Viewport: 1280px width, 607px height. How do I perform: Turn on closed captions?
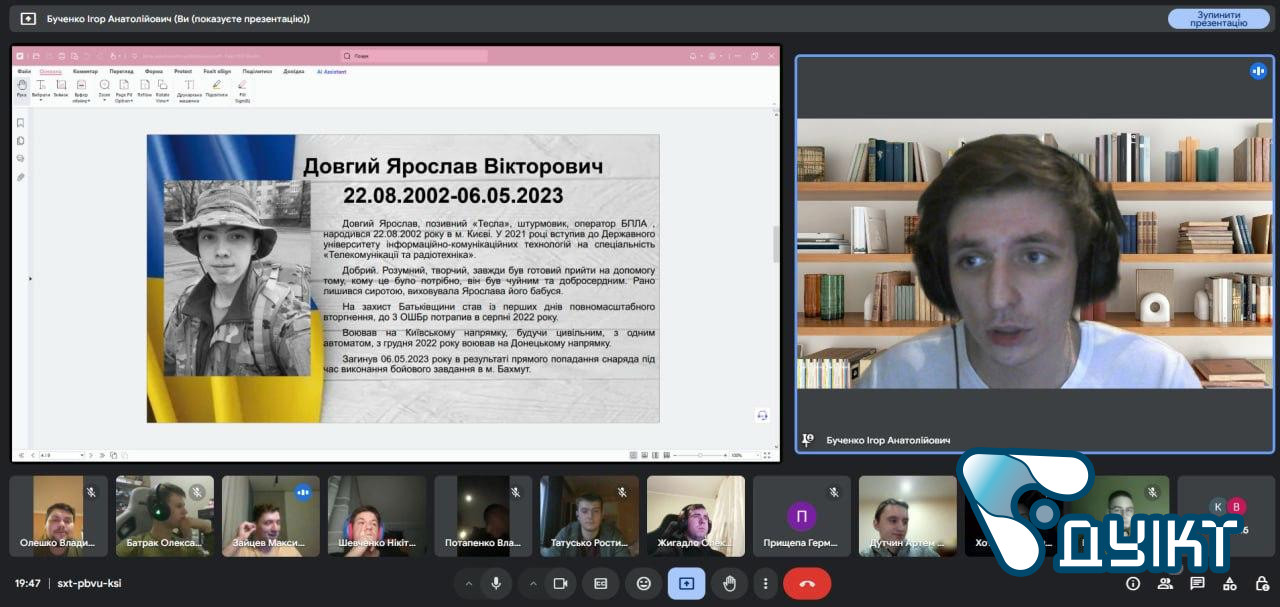tap(601, 583)
